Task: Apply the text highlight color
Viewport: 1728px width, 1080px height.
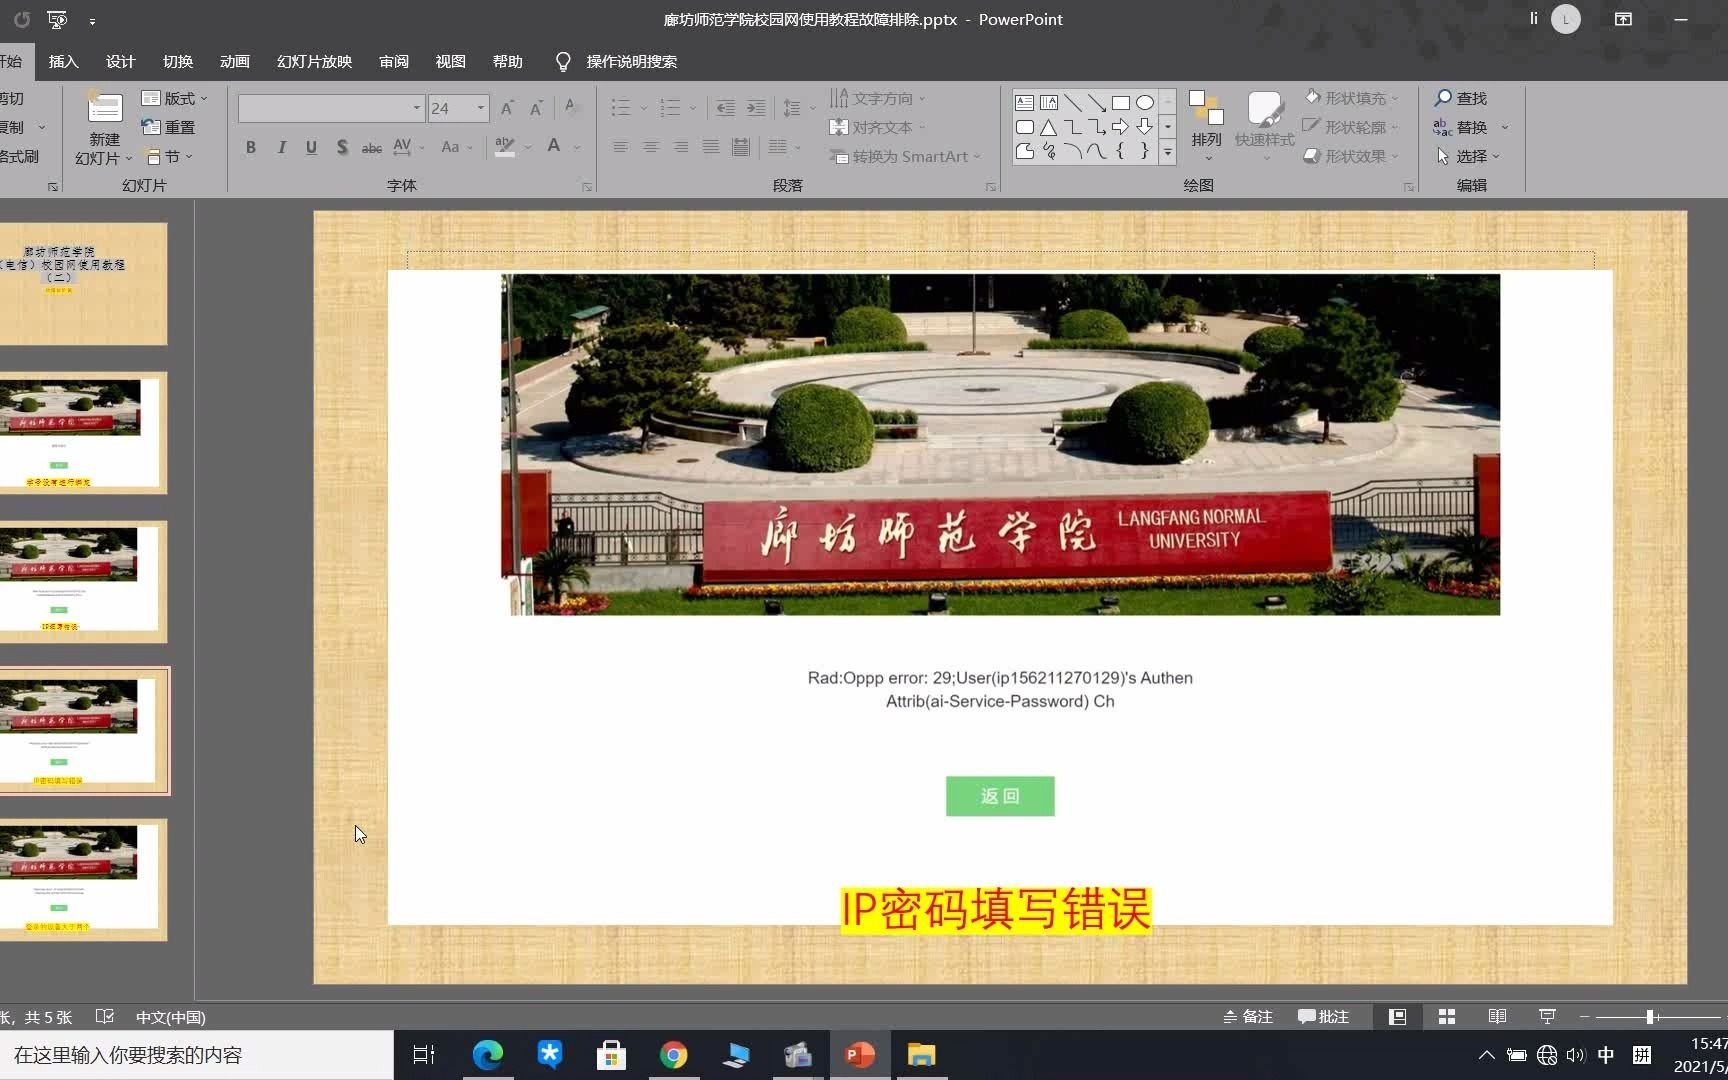Action: [504, 147]
